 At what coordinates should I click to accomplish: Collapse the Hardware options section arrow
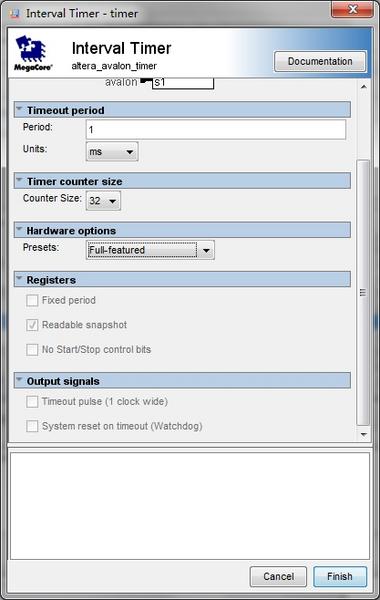pos(19,230)
